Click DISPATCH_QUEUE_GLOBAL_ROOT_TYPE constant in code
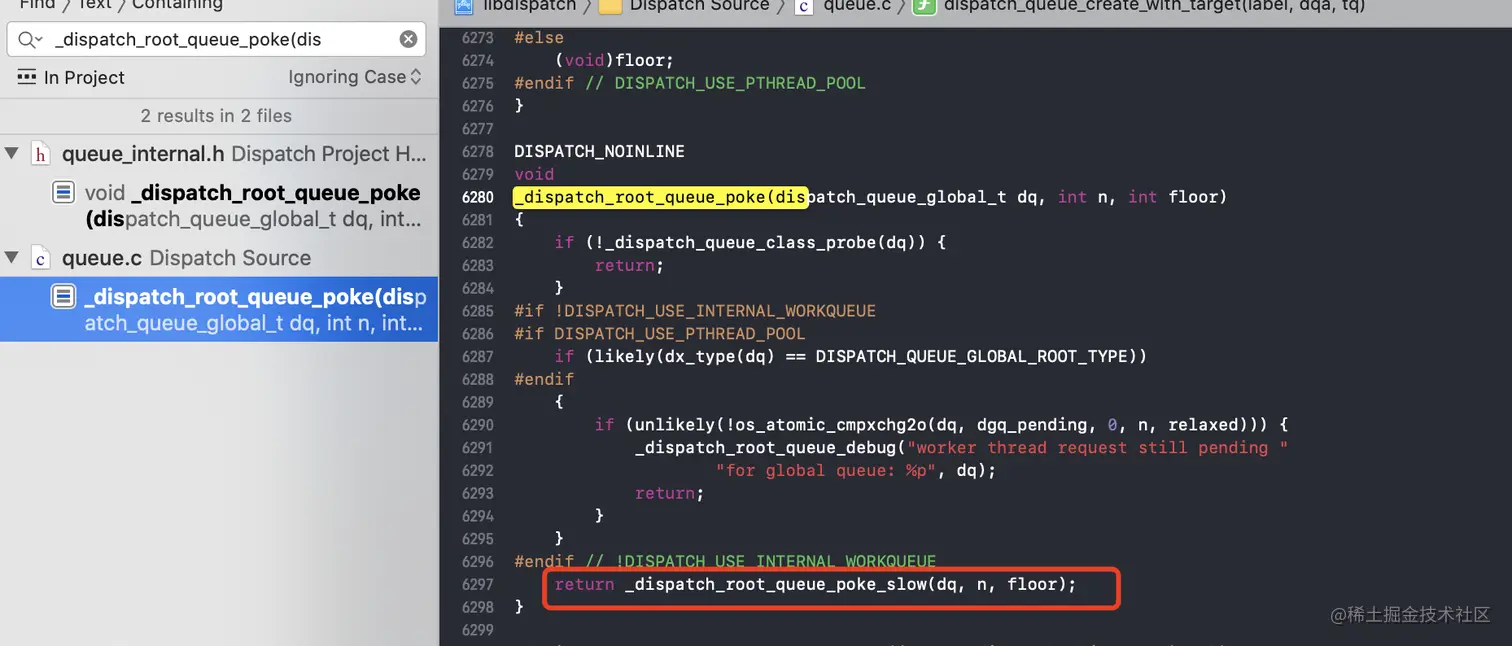 coord(972,356)
